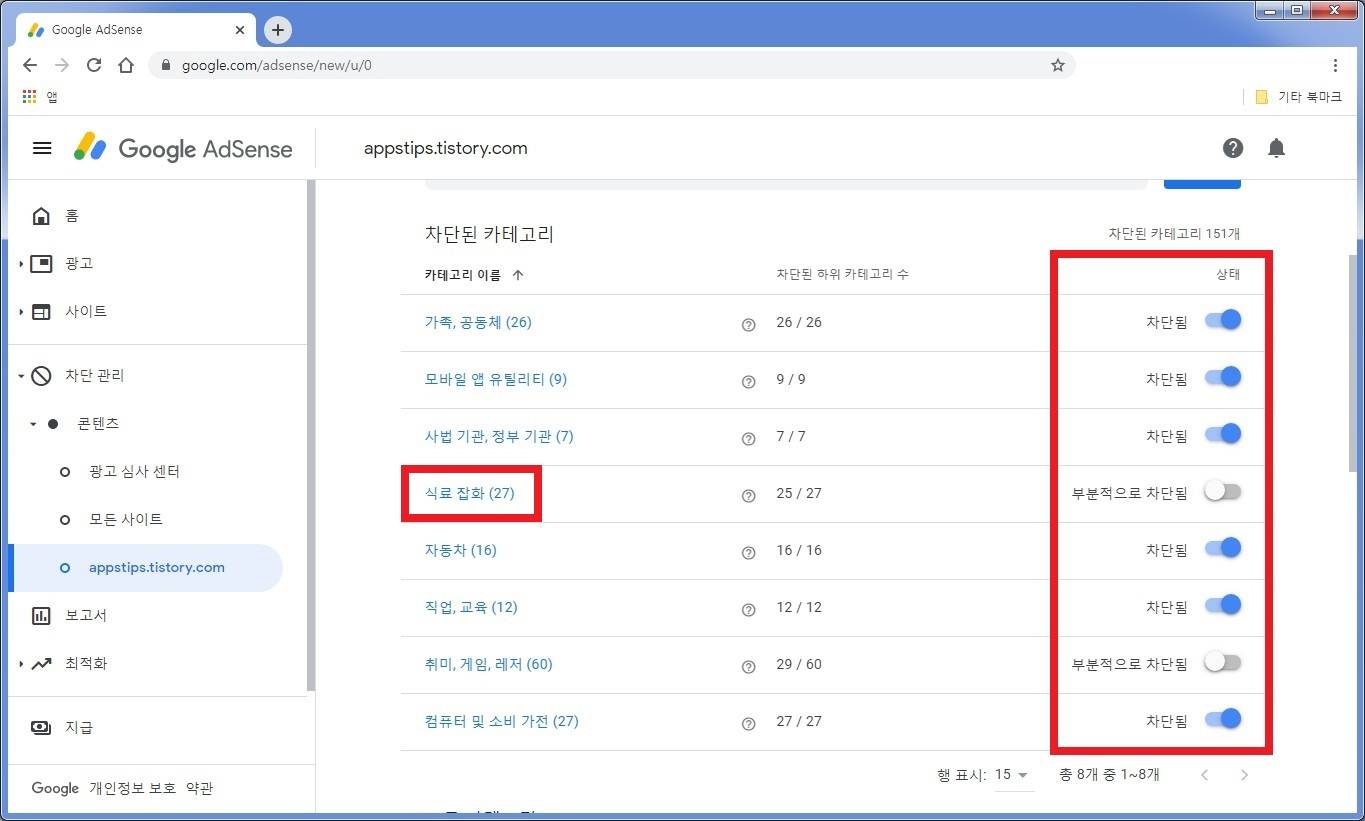Expand the 최적화 sidebar section
Screen dimensions: 1365x821
point(21,664)
